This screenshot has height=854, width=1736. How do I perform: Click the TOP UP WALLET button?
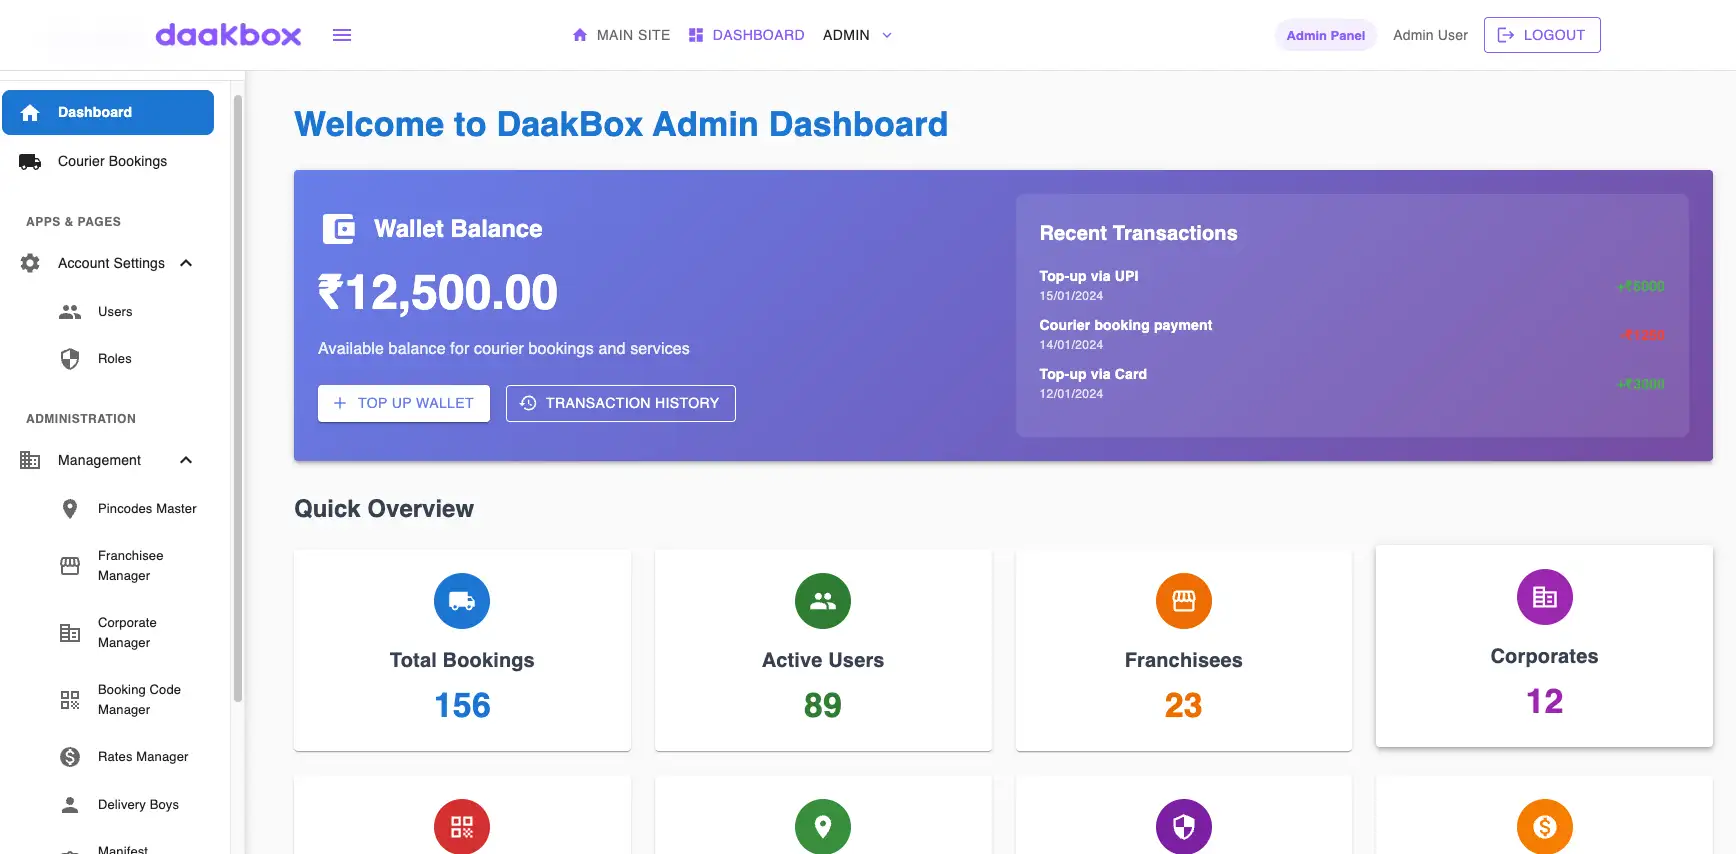coord(404,403)
